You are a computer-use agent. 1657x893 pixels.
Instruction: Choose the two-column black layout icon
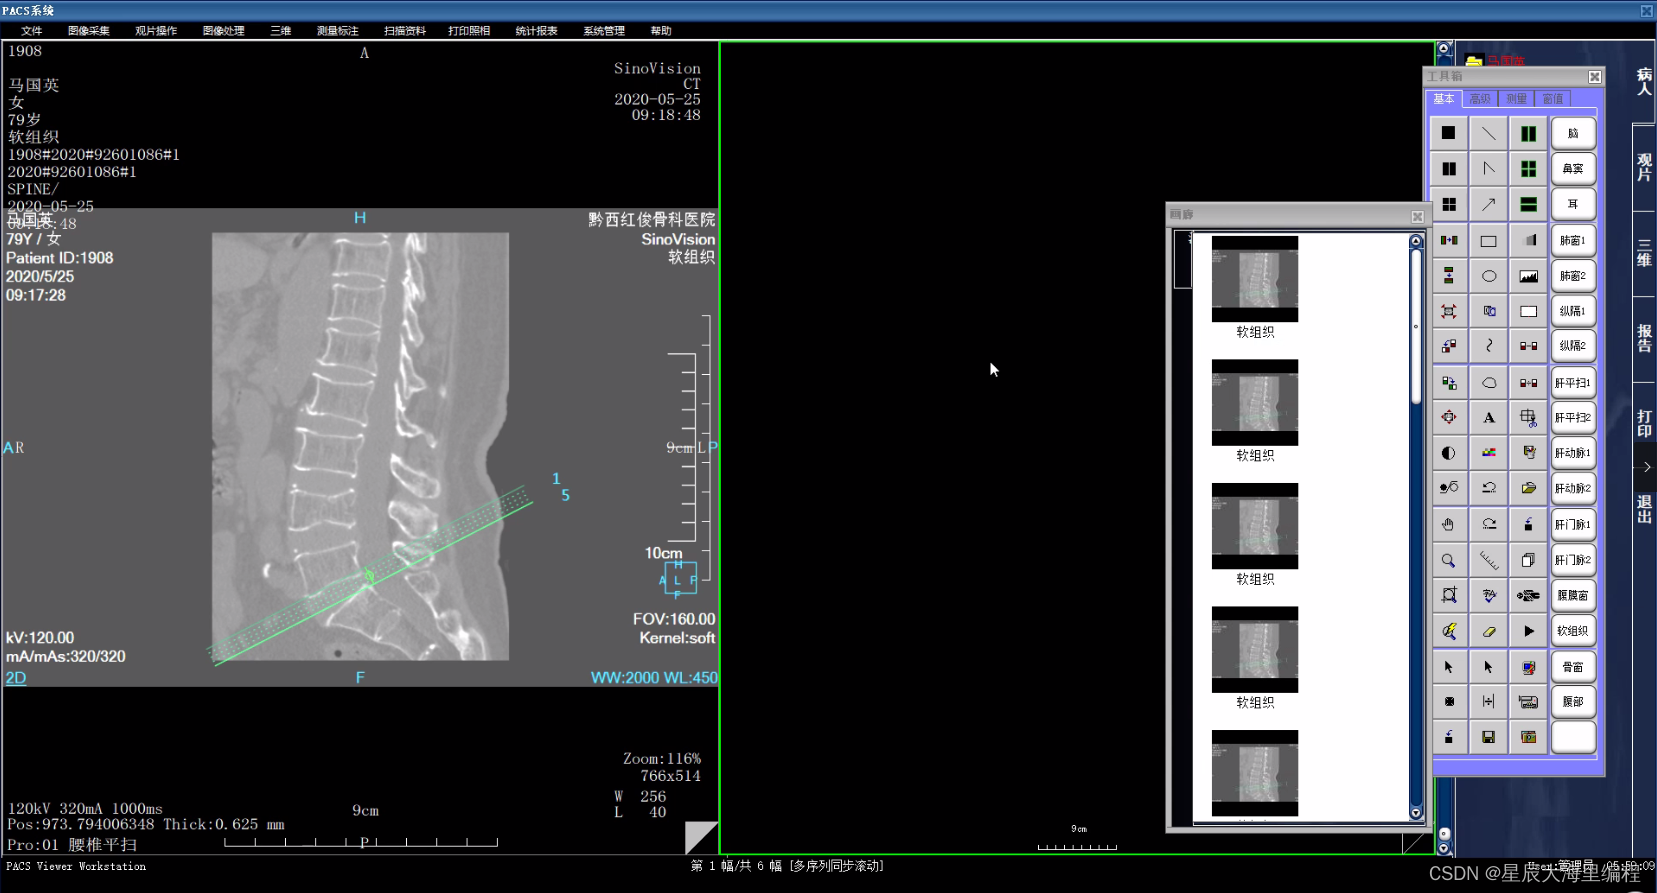(1448, 169)
